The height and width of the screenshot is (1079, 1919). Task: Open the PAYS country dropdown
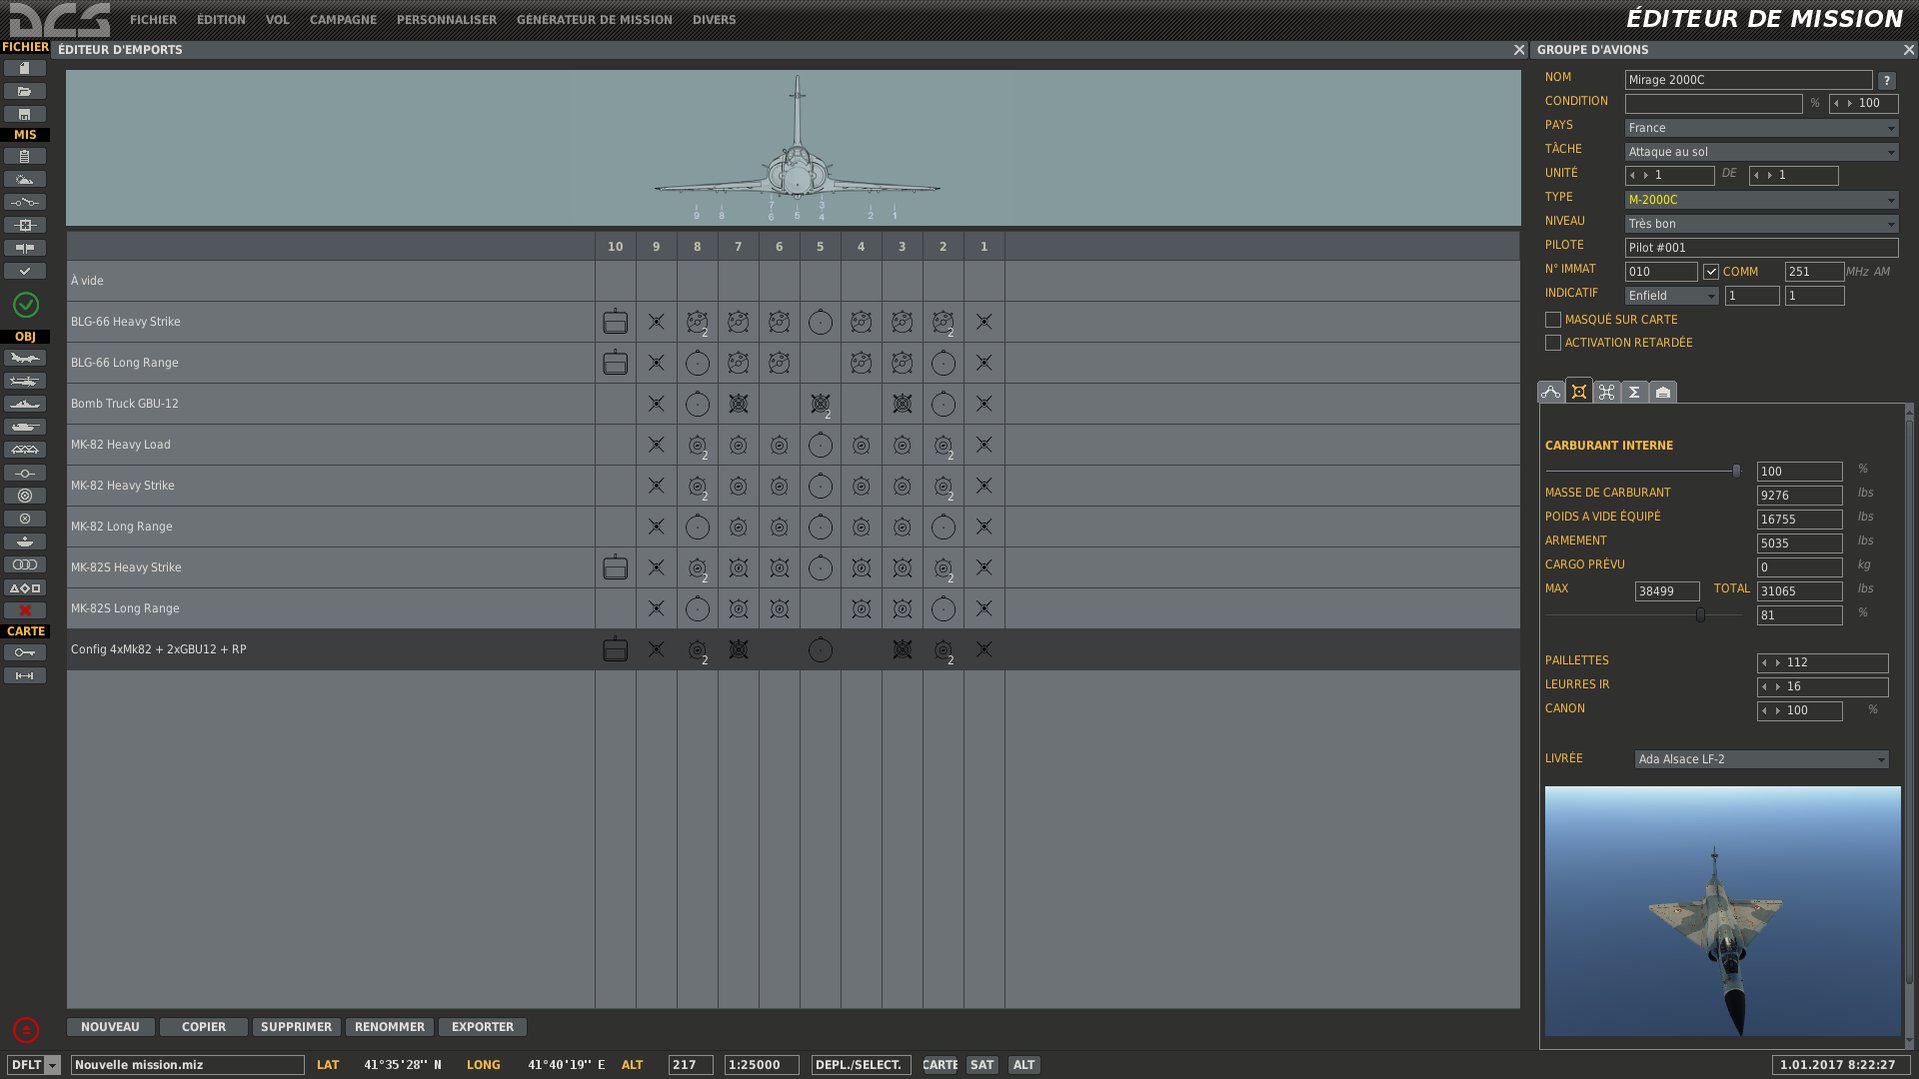point(1761,128)
